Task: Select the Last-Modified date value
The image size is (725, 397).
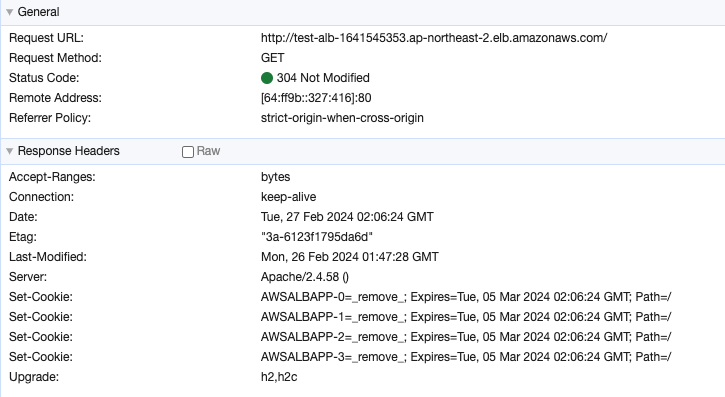Action: (x=350, y=257)
